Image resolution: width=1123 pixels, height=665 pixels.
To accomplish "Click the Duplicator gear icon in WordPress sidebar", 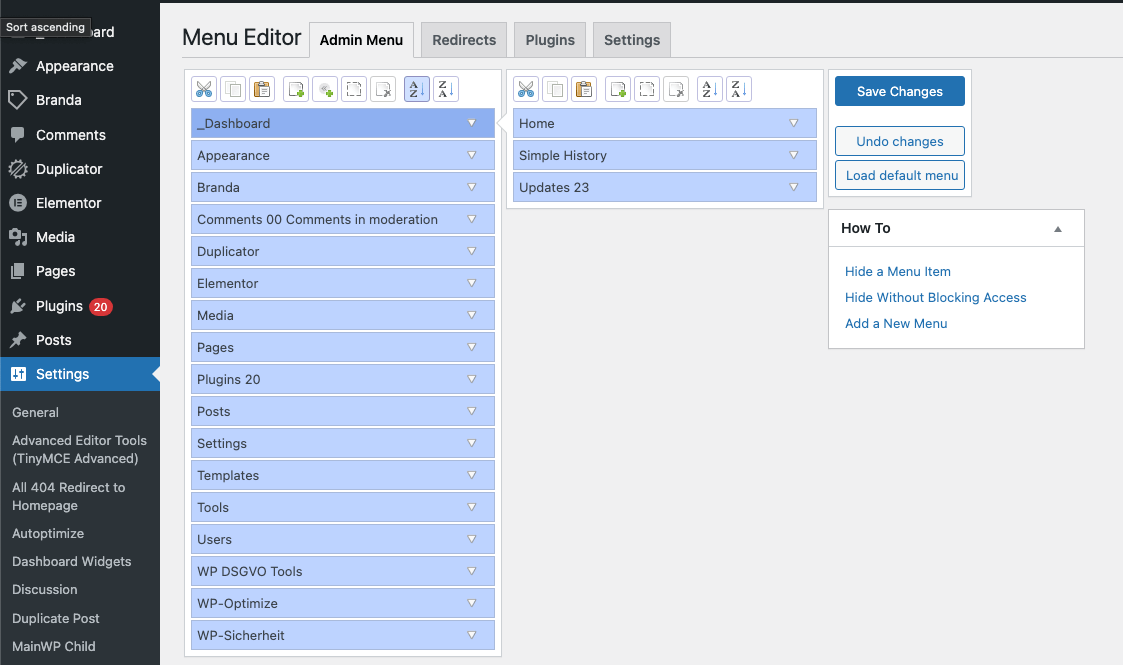I will point(18,169).
